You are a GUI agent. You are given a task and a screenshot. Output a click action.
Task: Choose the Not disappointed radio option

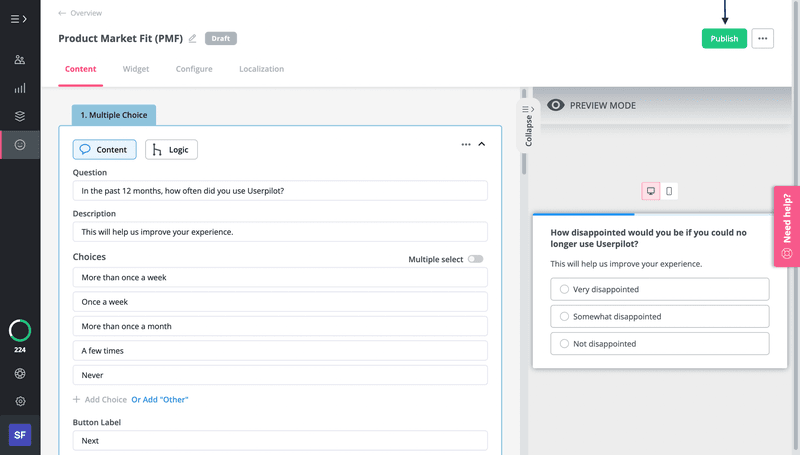[565, 343]
